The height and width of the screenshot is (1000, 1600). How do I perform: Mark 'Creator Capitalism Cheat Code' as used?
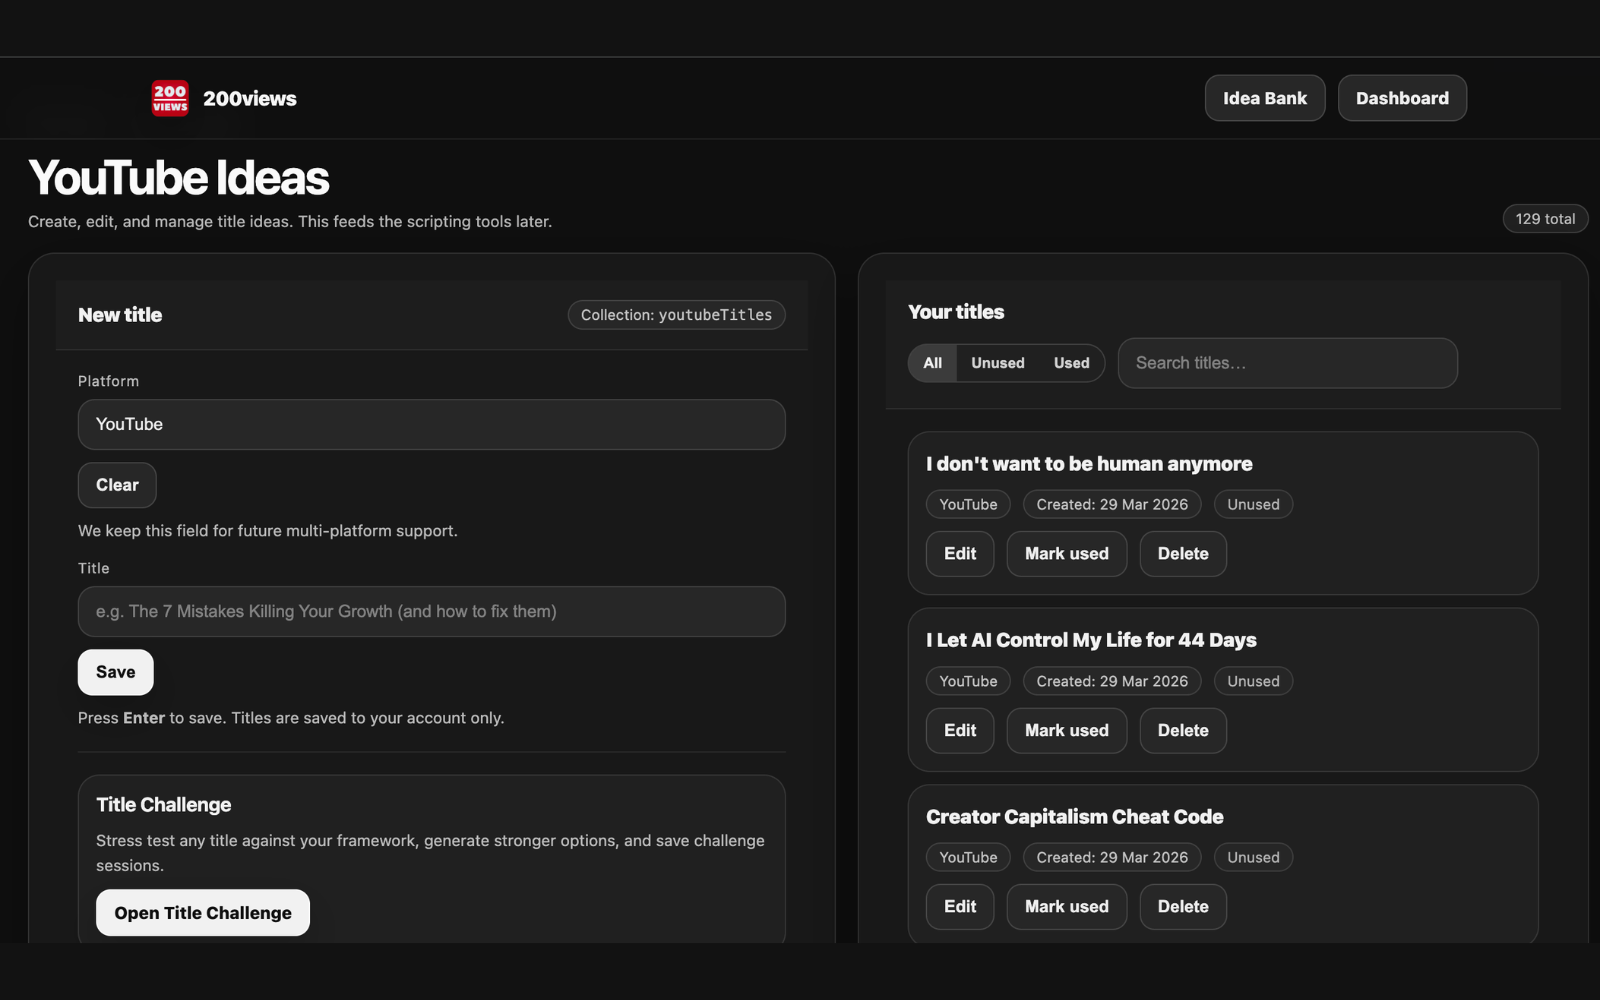point(1066,906)
